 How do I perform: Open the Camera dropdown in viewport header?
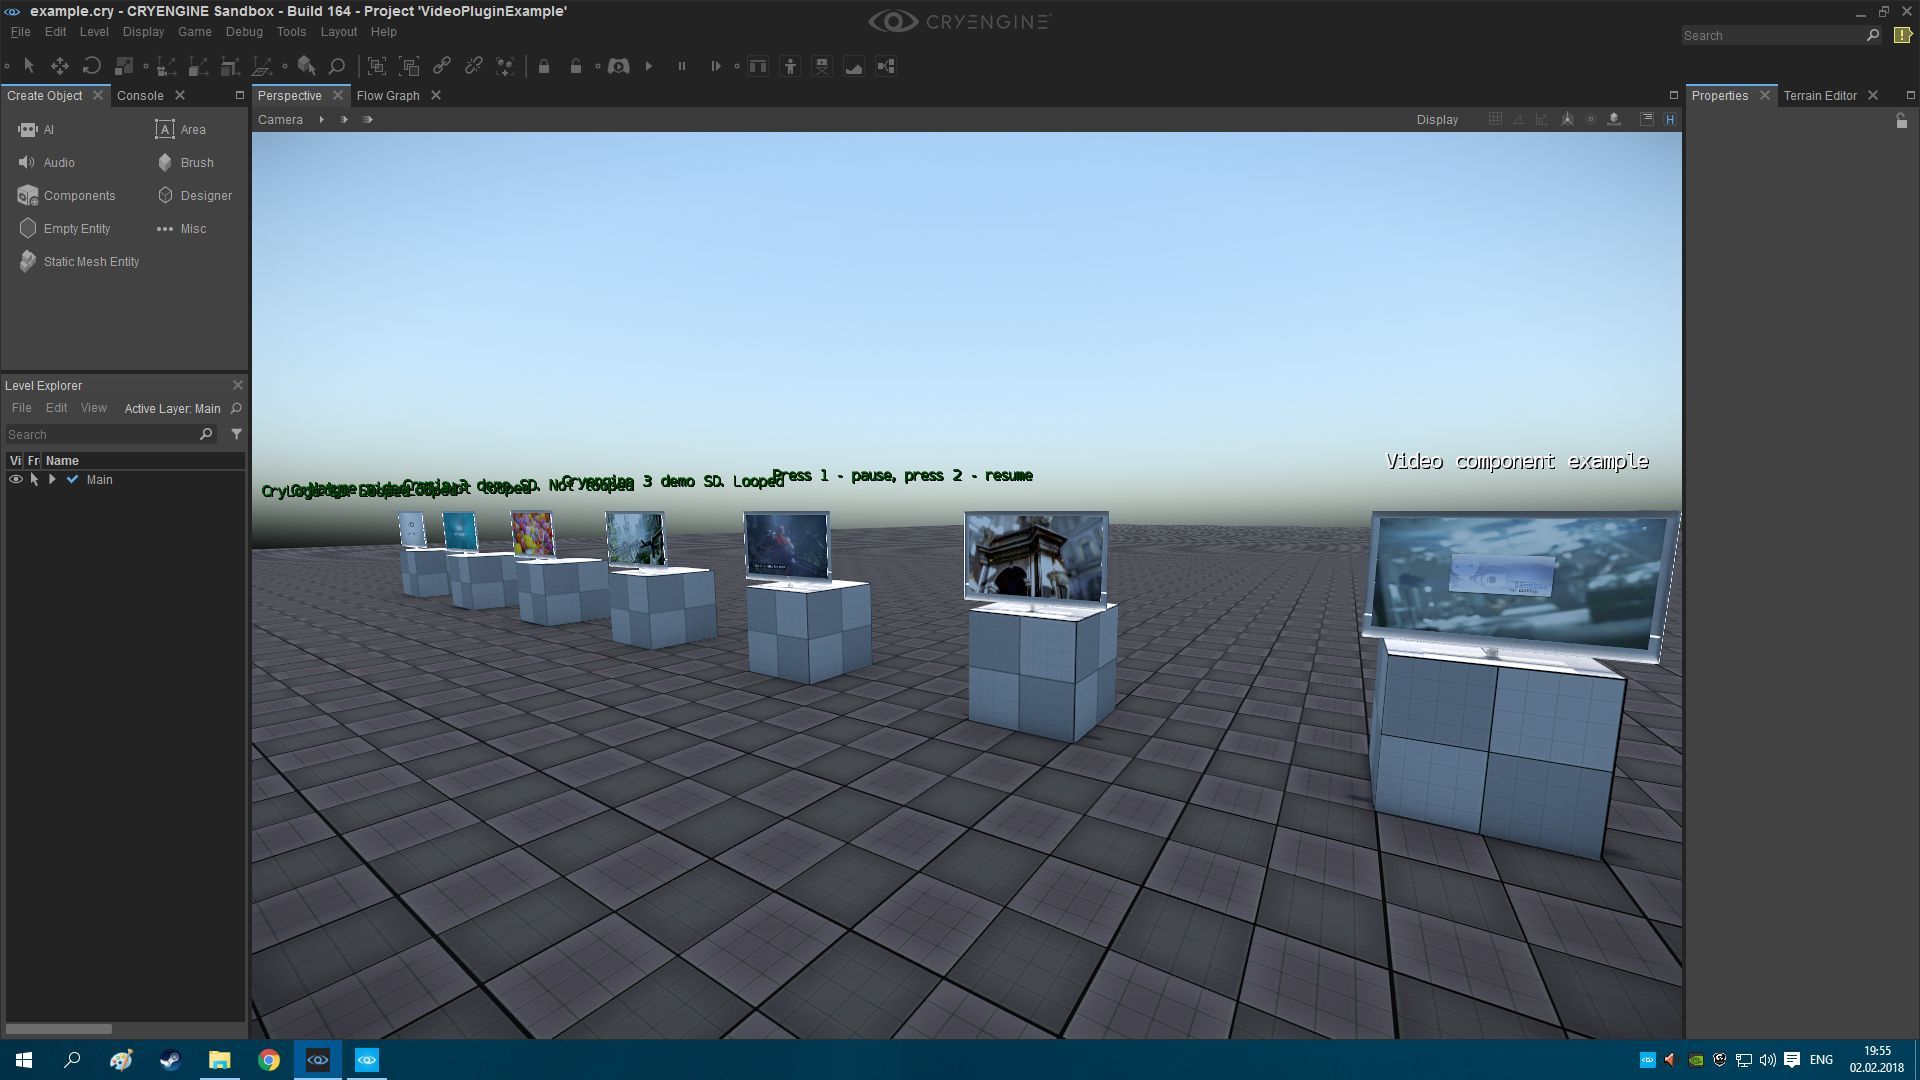pyautogui.click(x=280, y=120)
